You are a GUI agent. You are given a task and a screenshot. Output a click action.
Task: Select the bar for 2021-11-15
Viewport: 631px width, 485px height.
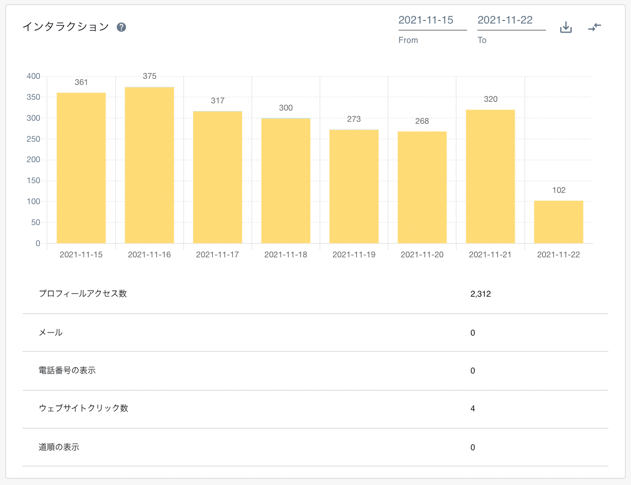pyautogui.click(x=81, y=168)
